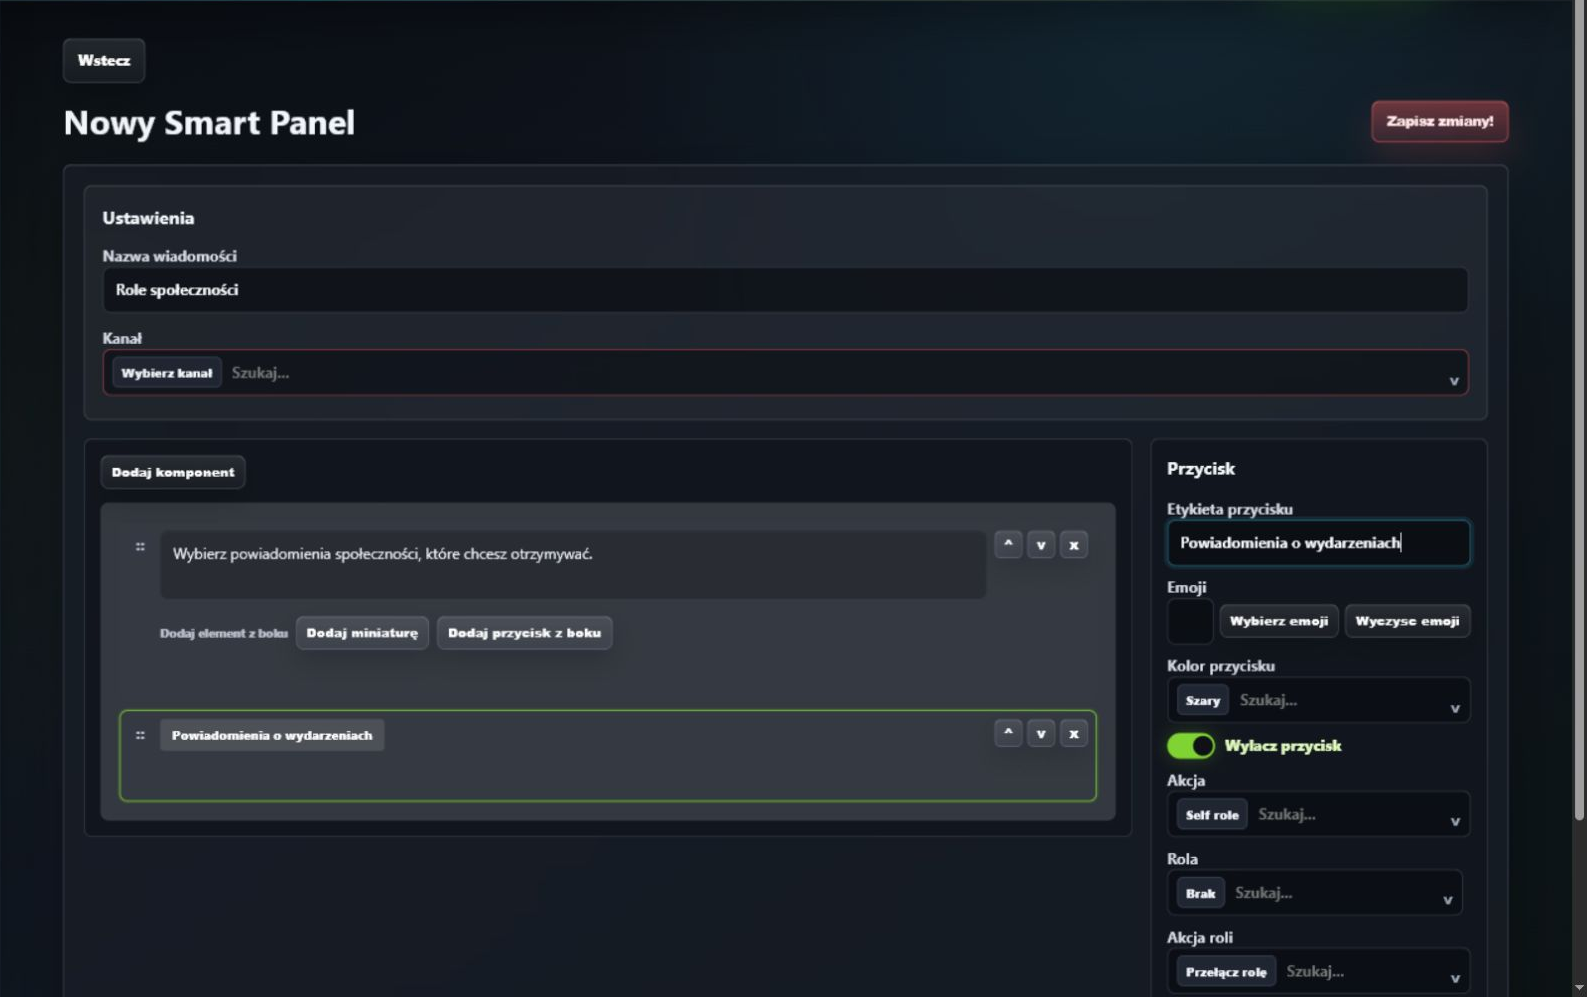Move the text component up with its arrow

click(x=1008, y=544)
